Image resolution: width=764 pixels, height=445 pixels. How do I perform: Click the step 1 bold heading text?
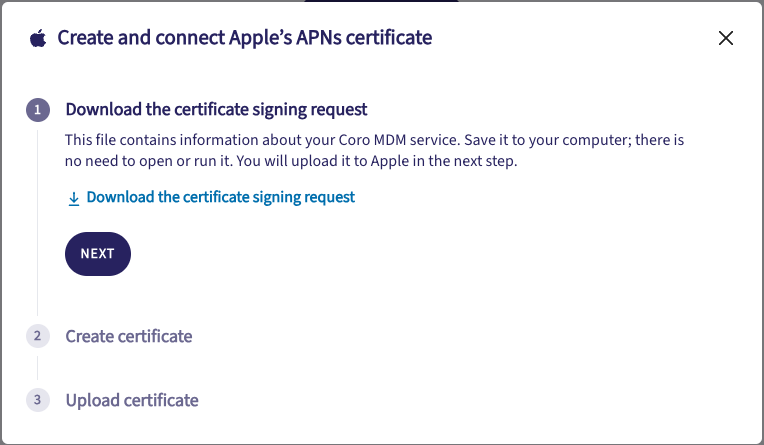tap(216, 109)
